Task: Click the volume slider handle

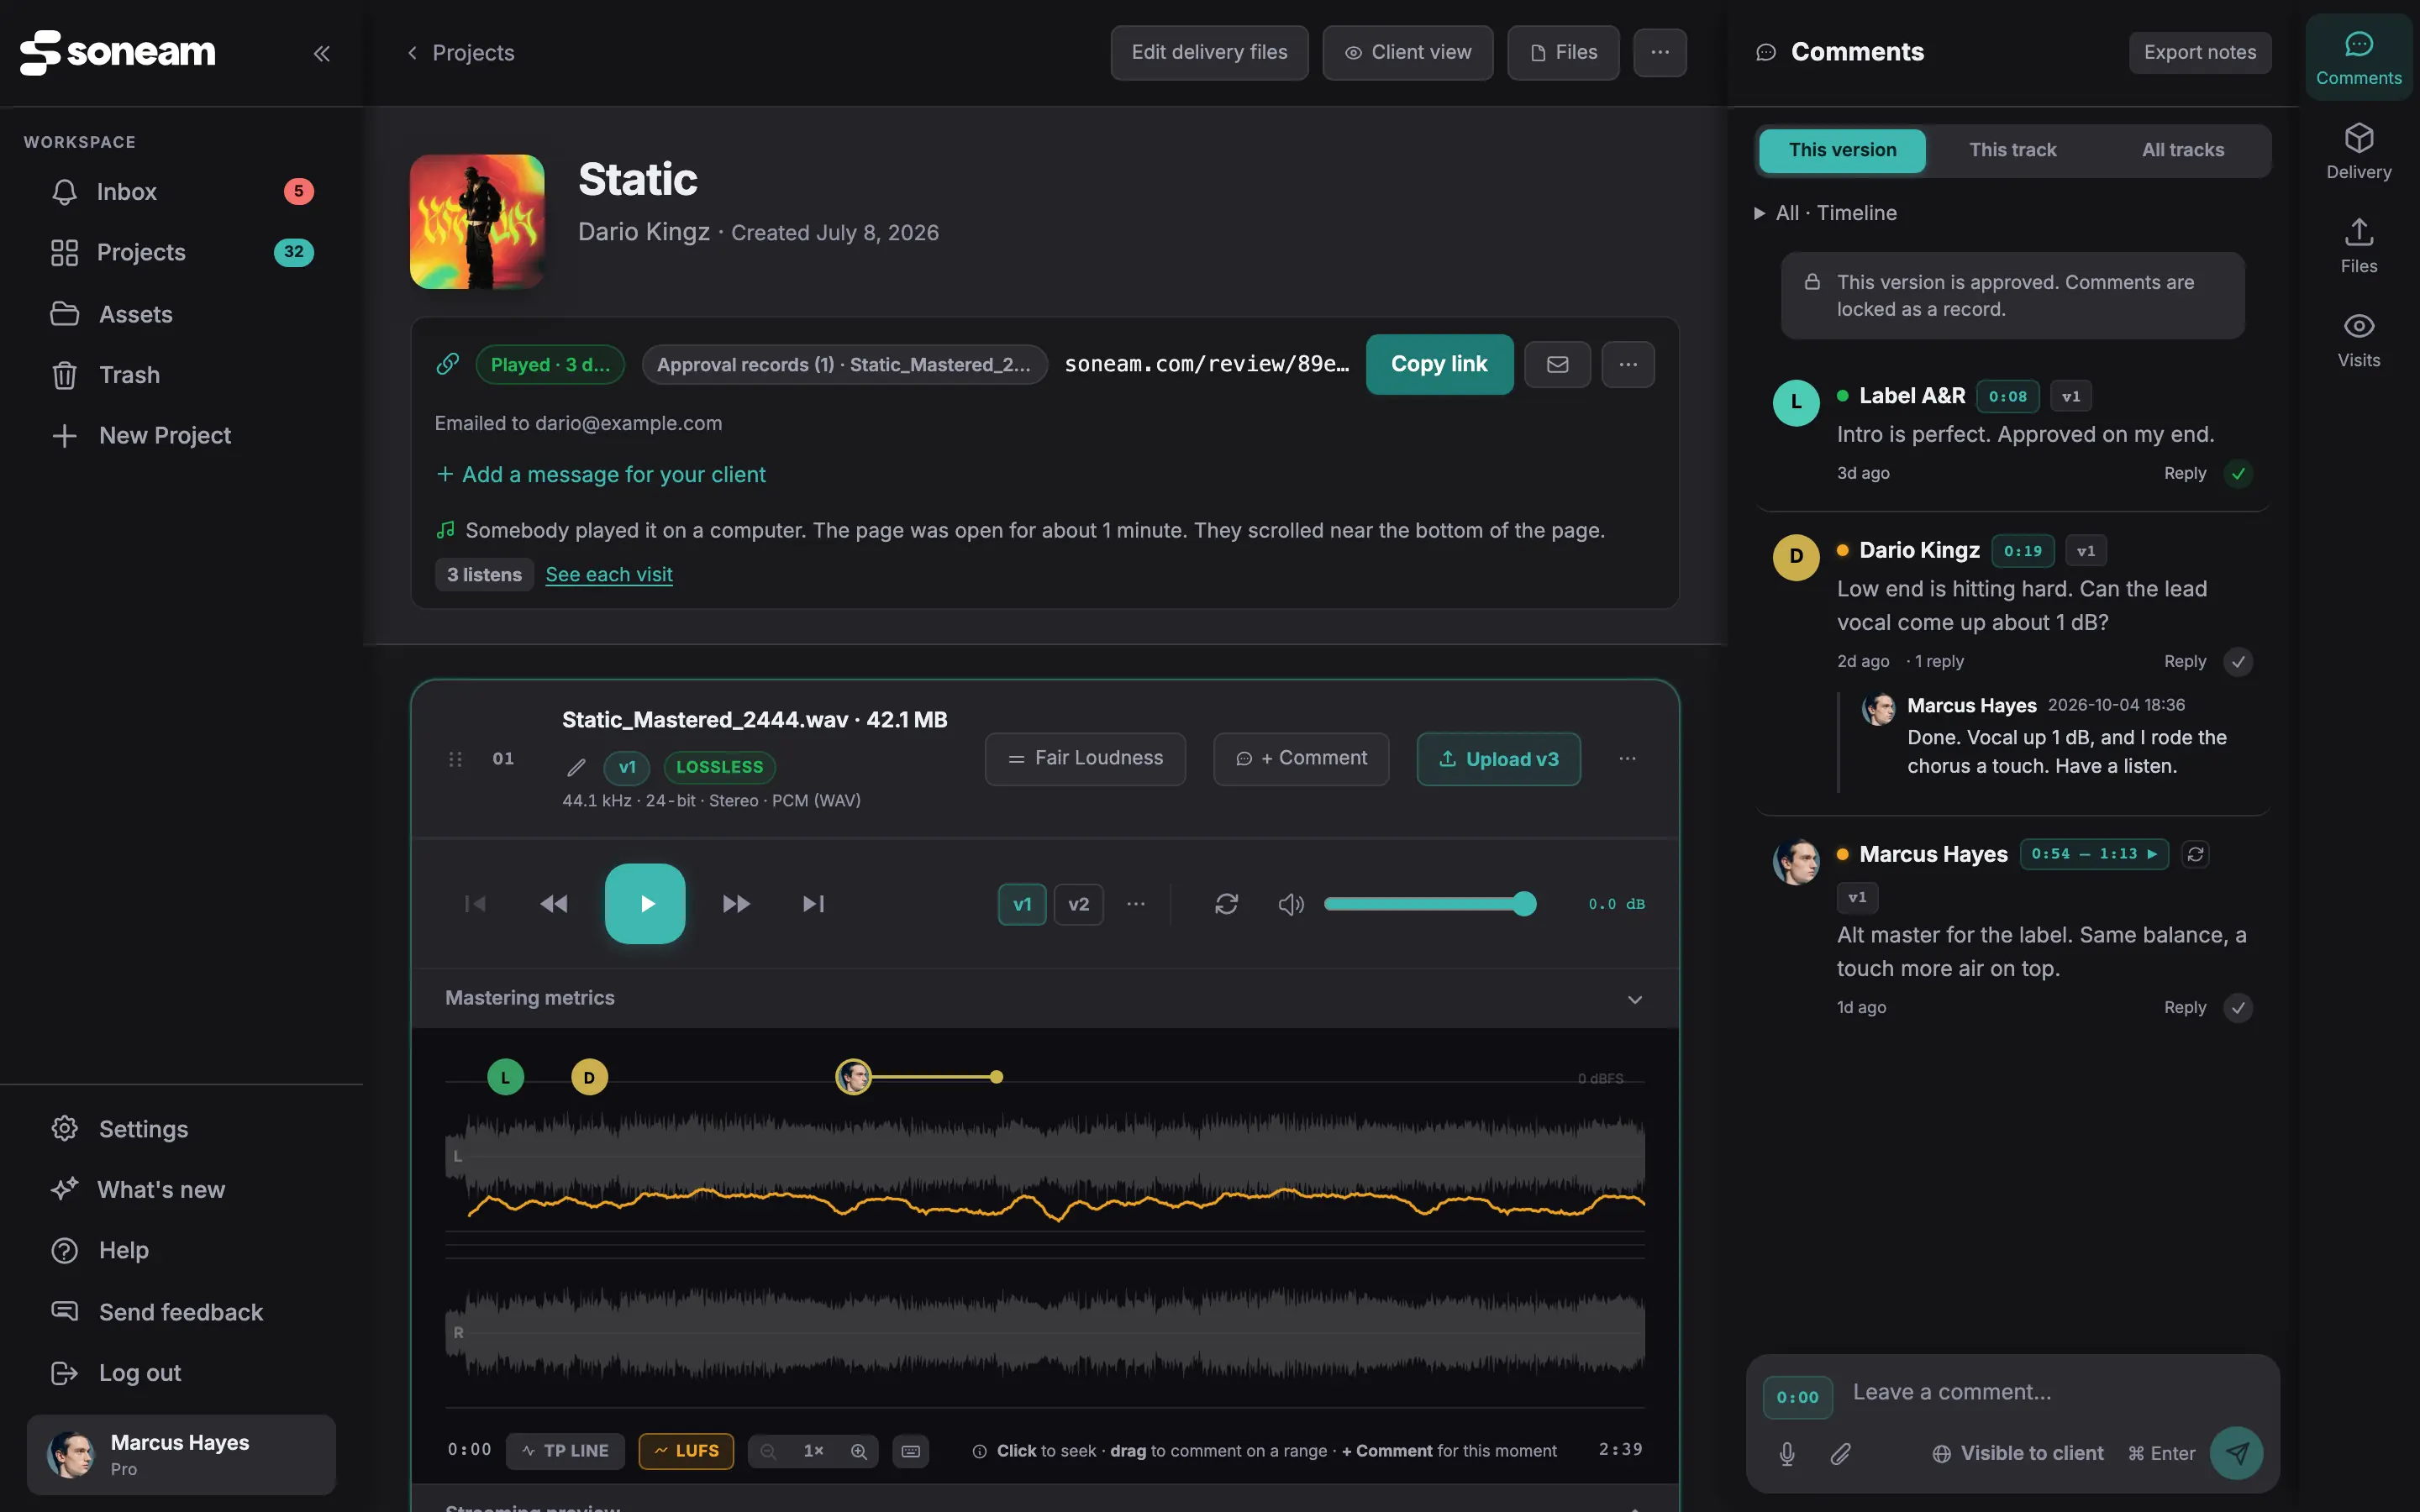Action: 1523,904
